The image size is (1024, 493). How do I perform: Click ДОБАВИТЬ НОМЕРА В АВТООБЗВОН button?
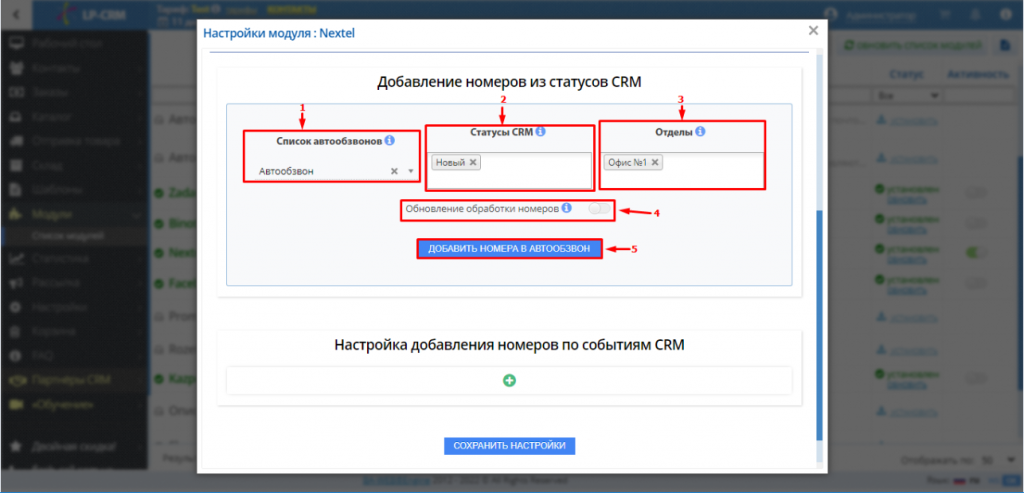coord(509,249)
